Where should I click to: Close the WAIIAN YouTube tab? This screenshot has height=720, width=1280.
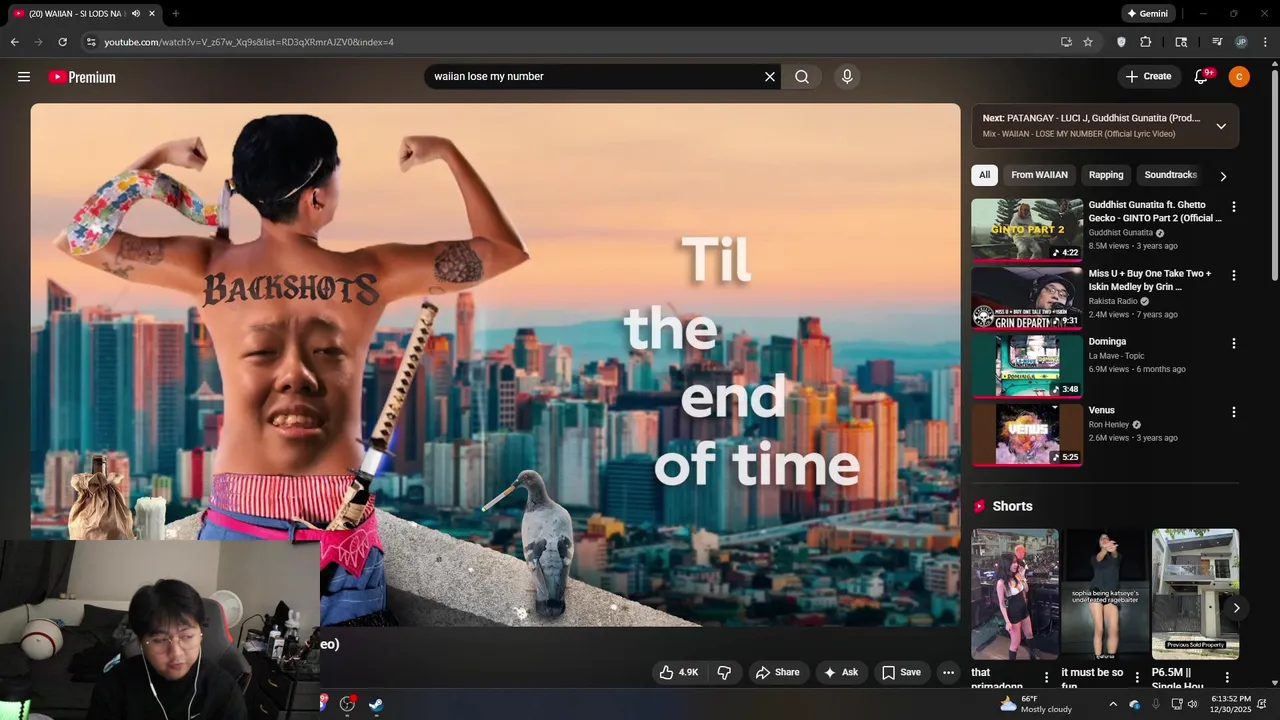[x=152, y=14]
